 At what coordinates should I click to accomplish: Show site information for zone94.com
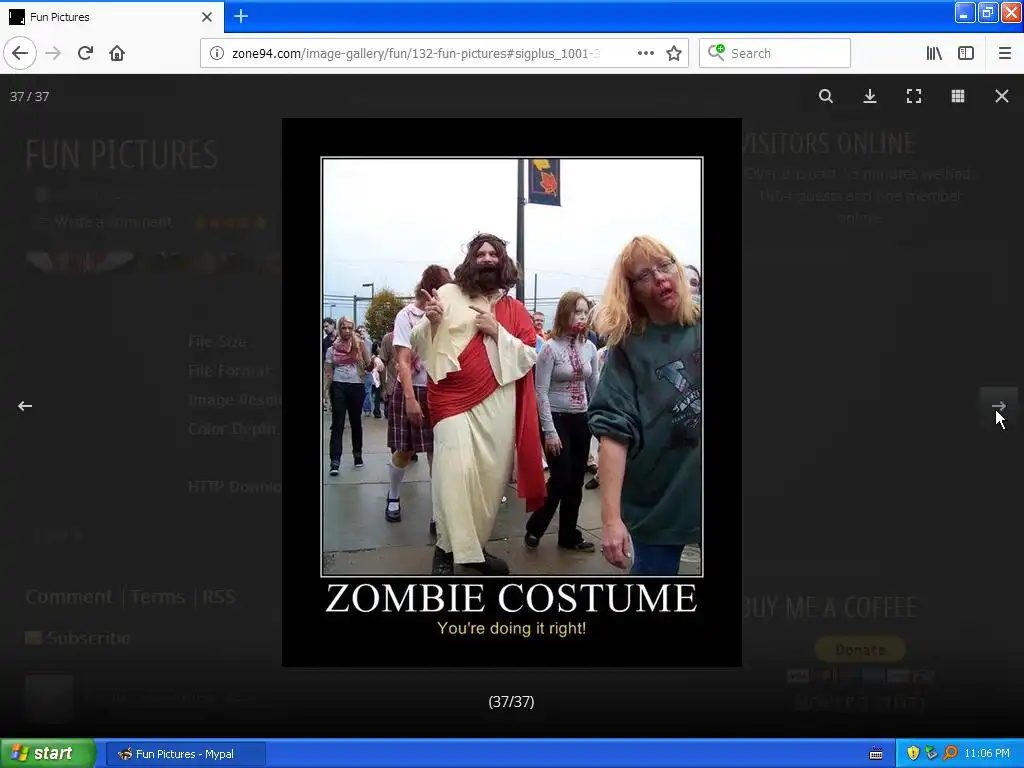click(216, 53)
